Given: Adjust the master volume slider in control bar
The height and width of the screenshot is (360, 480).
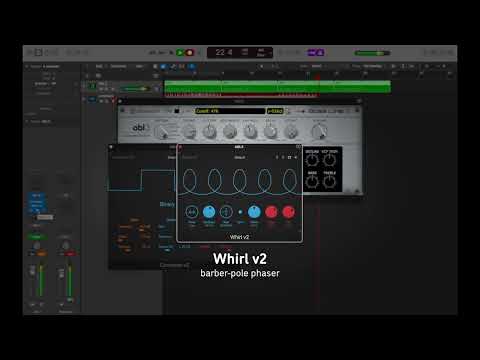Looking at the screenshot, I should click(372, 53).
